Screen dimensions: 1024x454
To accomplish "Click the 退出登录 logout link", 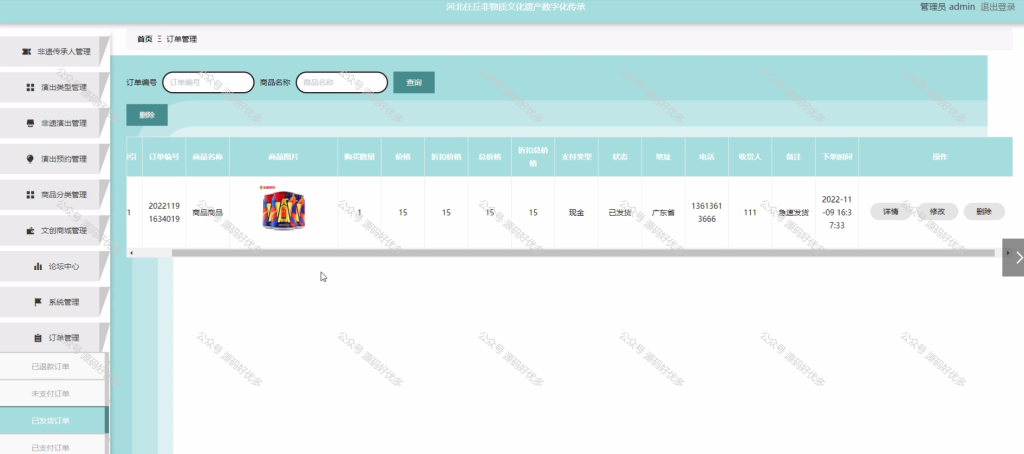I will (x=998, y=7).
